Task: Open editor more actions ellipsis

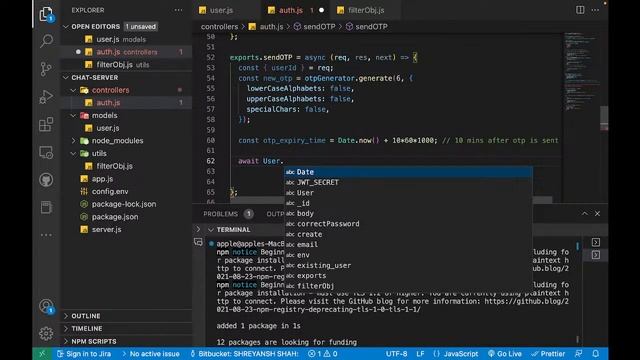Action: (596, 10)
